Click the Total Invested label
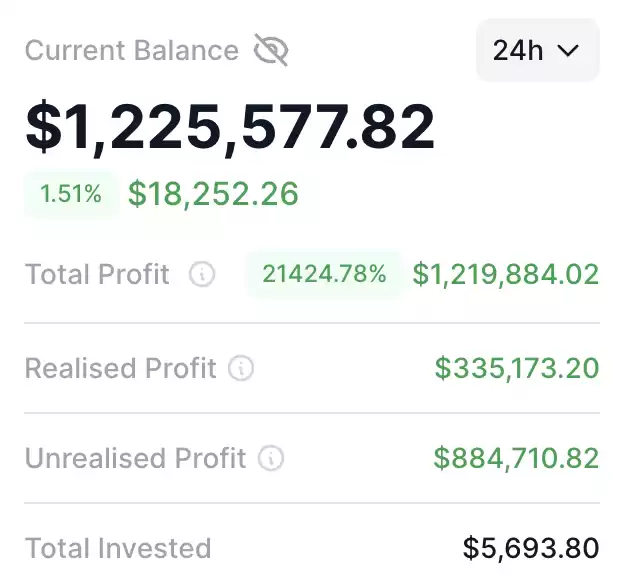 (x=118, y=548)
